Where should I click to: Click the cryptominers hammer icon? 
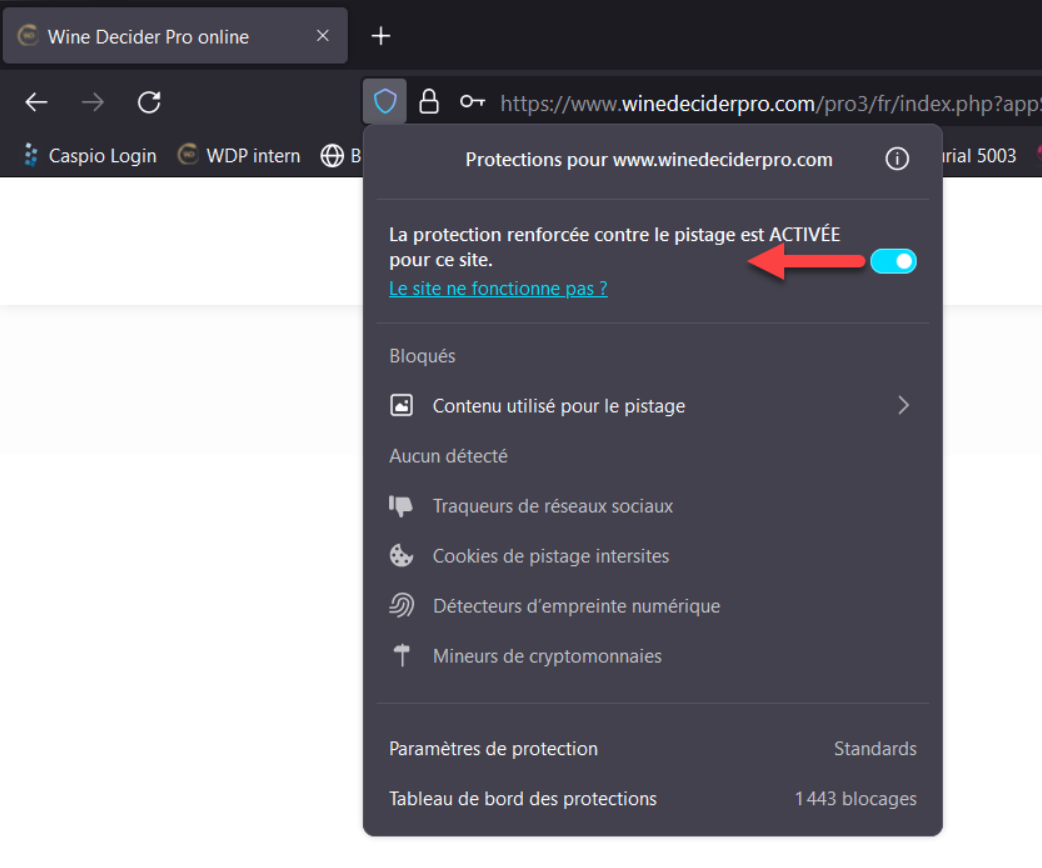click(401, 655)
